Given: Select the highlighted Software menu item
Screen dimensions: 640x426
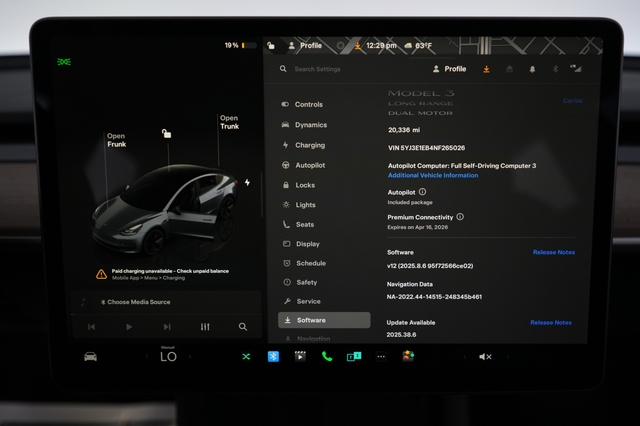Looking at the screenshot, I should pyautogui.click(x=324, y=320).
